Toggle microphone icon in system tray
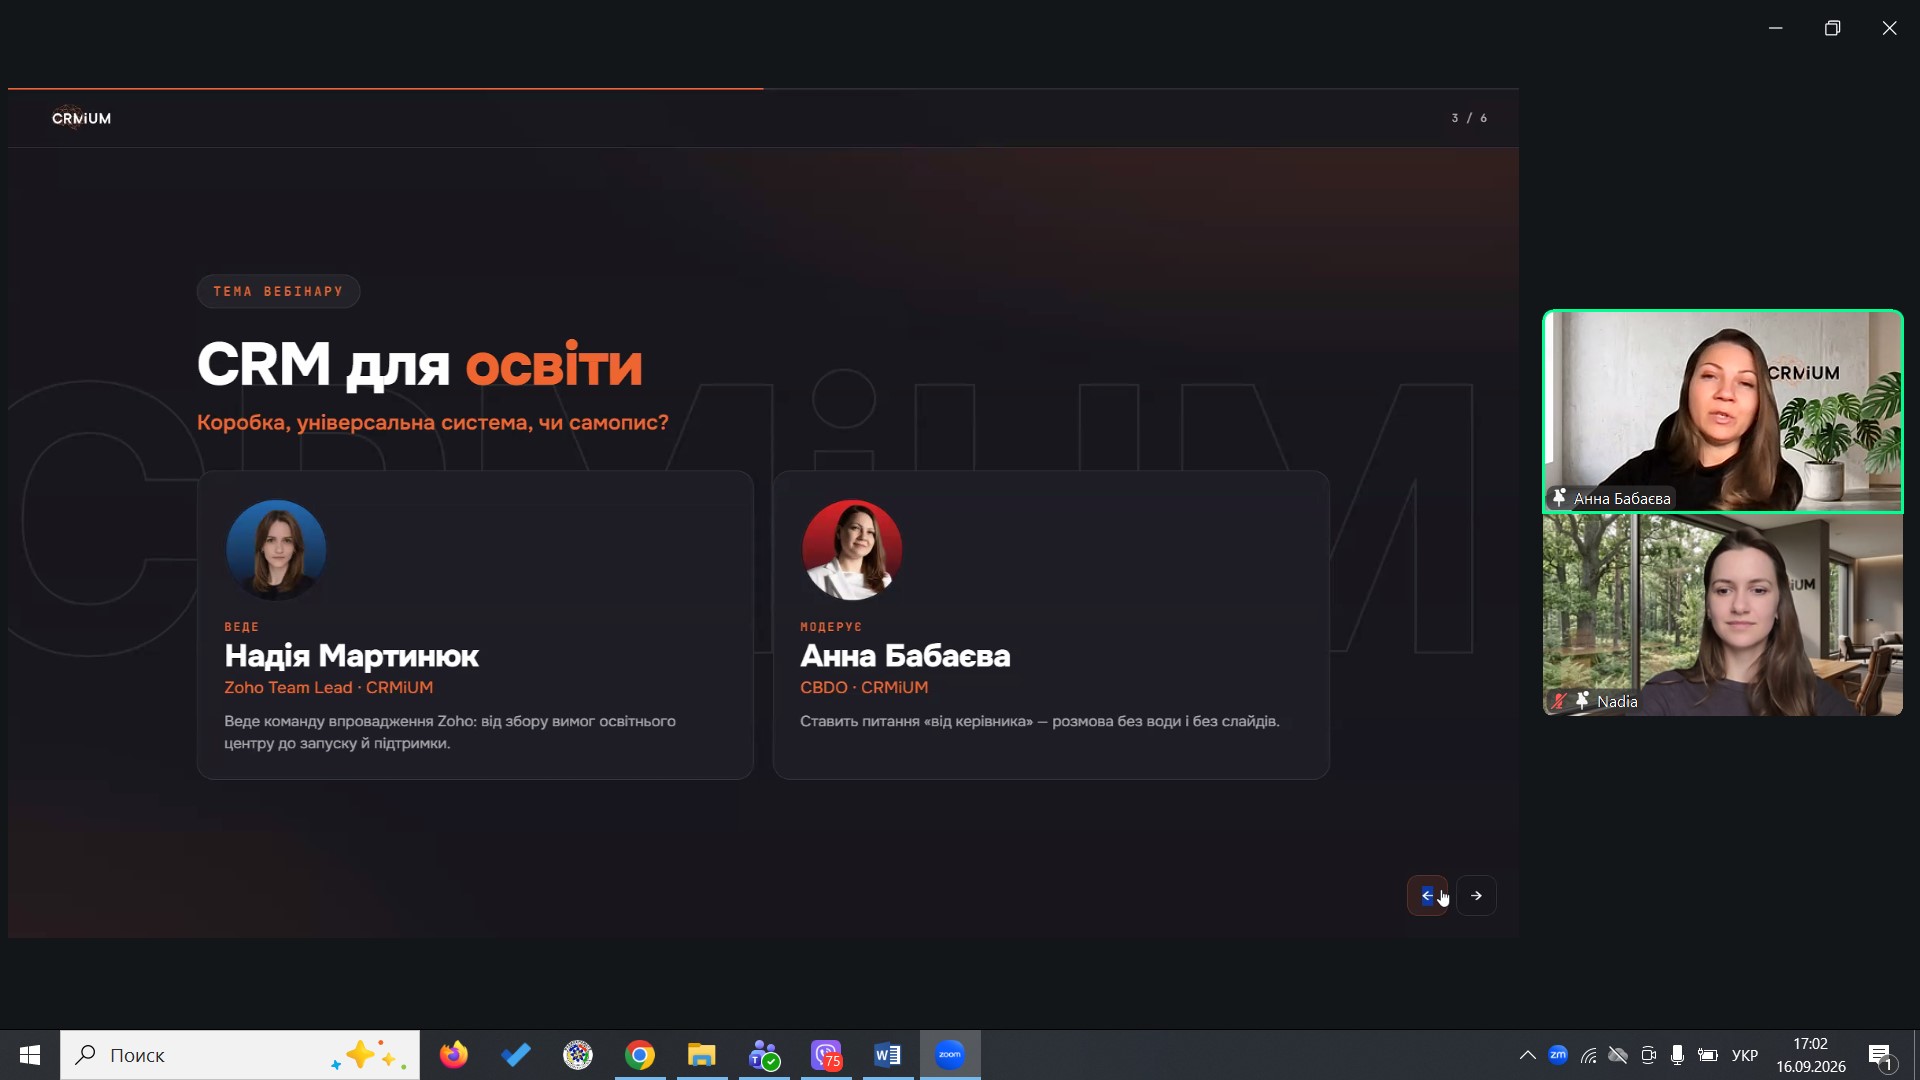 pos(1677,1055)
